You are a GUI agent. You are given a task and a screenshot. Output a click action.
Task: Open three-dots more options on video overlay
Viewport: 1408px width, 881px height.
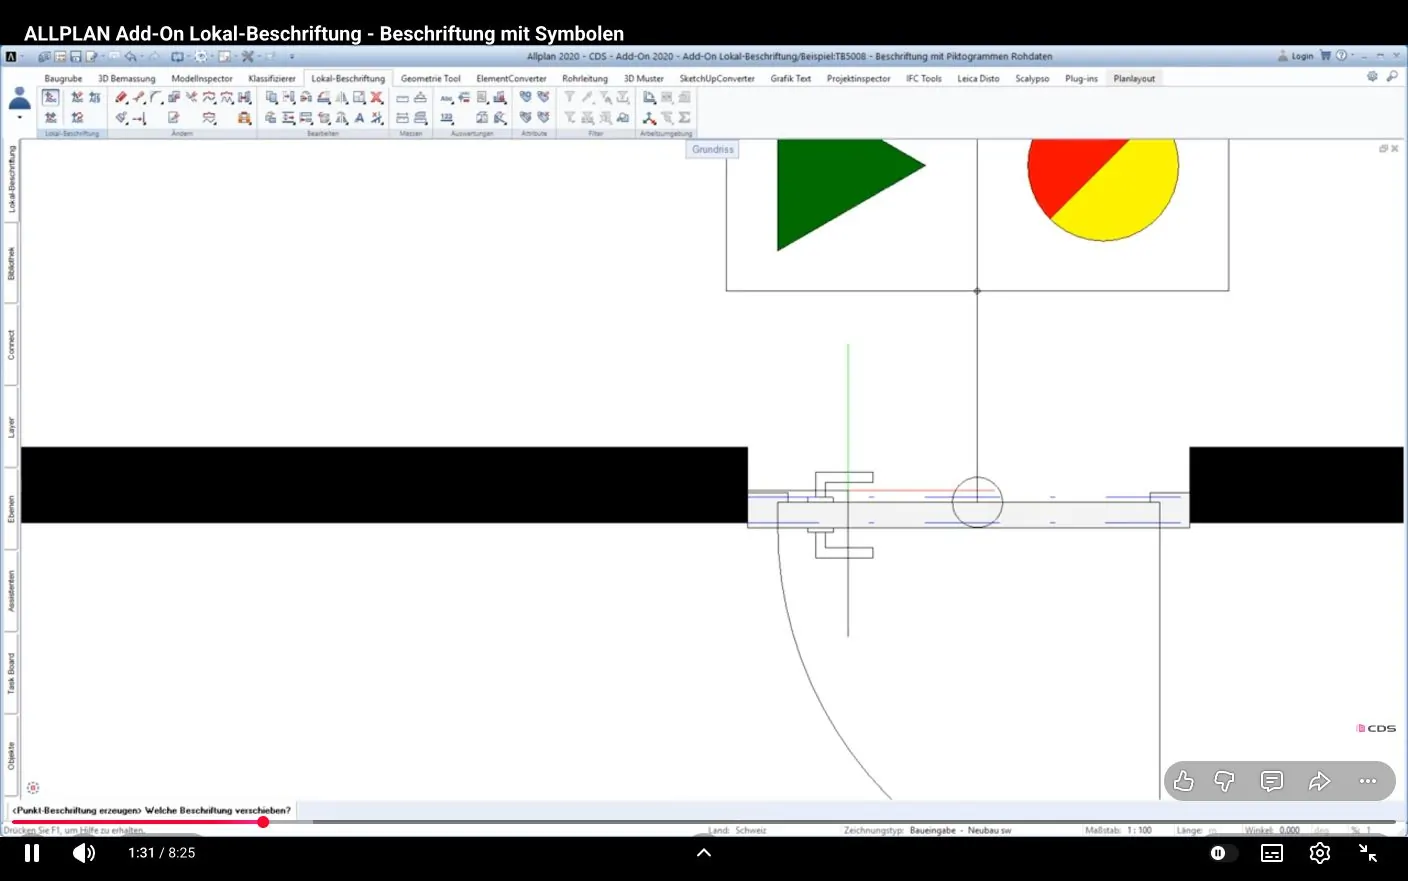click(1368, 781)
